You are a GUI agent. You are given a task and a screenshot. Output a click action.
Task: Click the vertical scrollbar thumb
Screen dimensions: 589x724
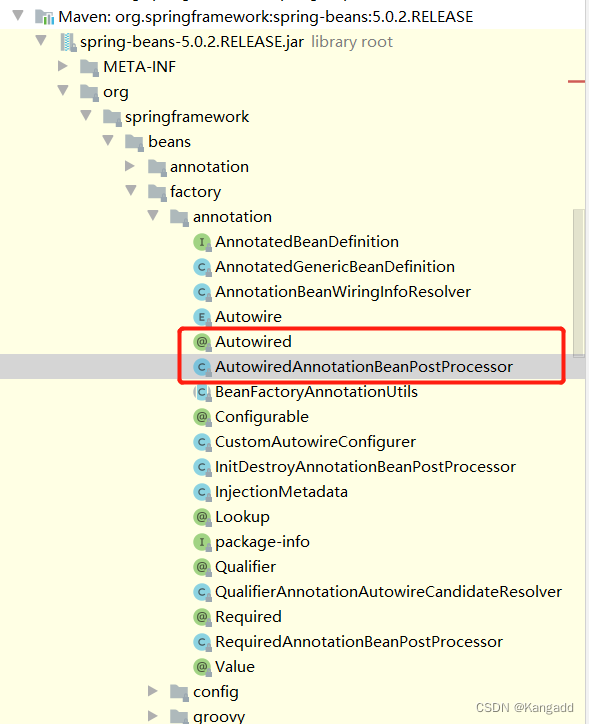point(578,283)
